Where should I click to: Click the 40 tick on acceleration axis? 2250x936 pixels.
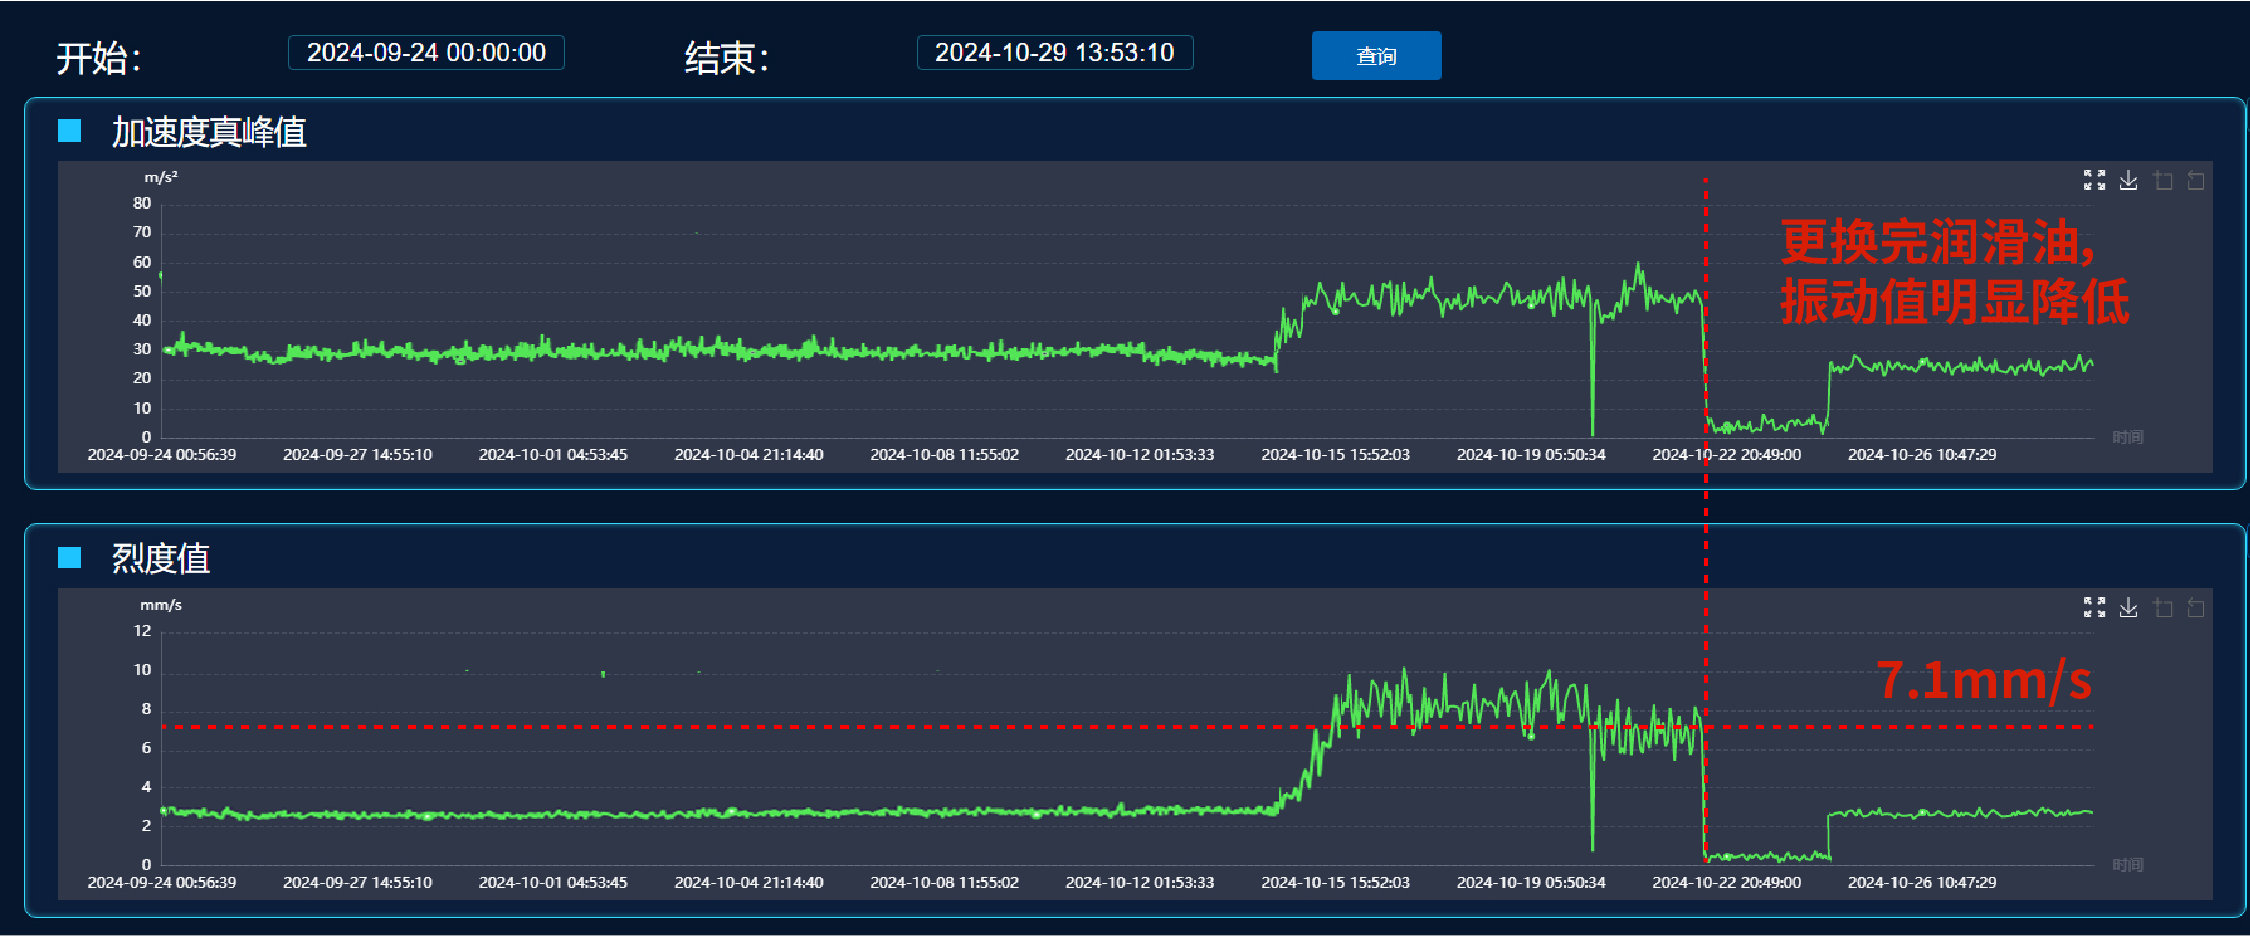click(x=142, y=320)
